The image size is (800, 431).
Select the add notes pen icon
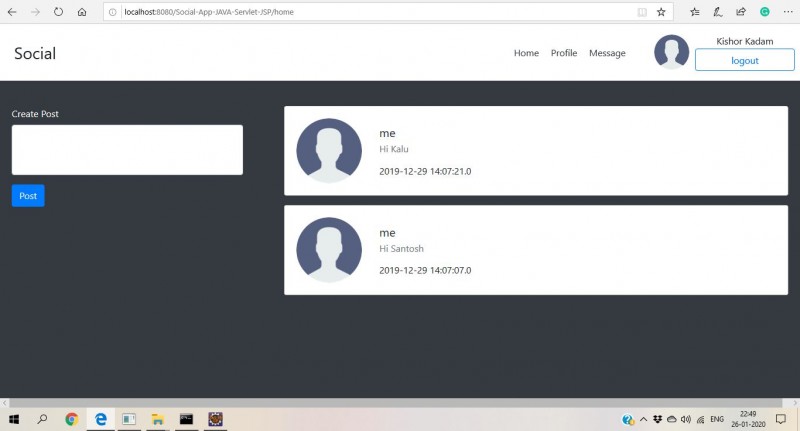717,12
